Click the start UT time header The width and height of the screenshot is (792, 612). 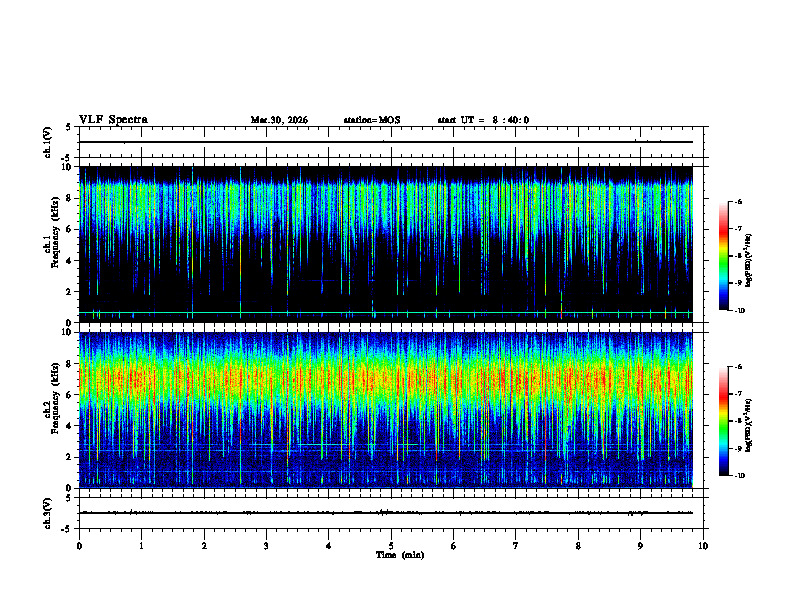[483, 120]
